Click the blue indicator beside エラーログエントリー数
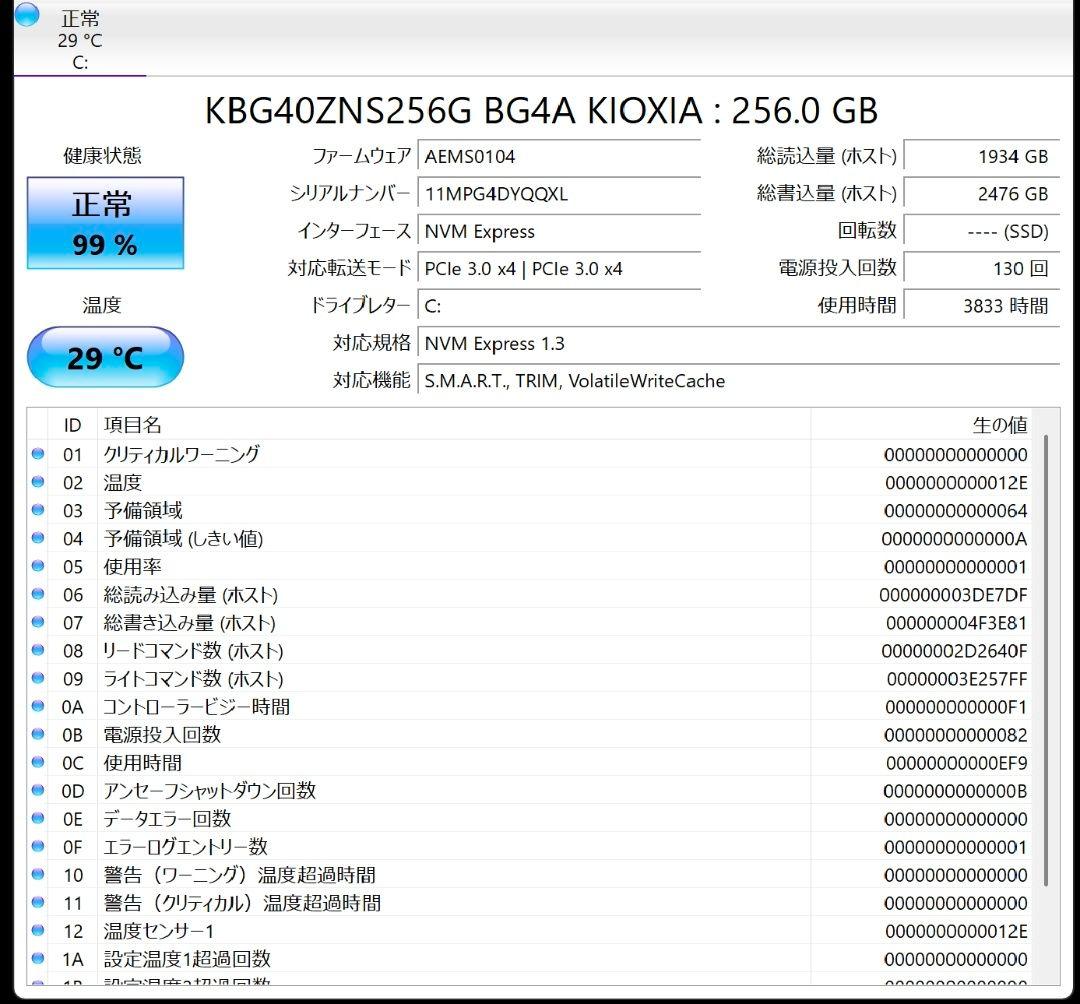Screen dimensions: 1080x1004 pyautogui.click(x=37, y=846)
